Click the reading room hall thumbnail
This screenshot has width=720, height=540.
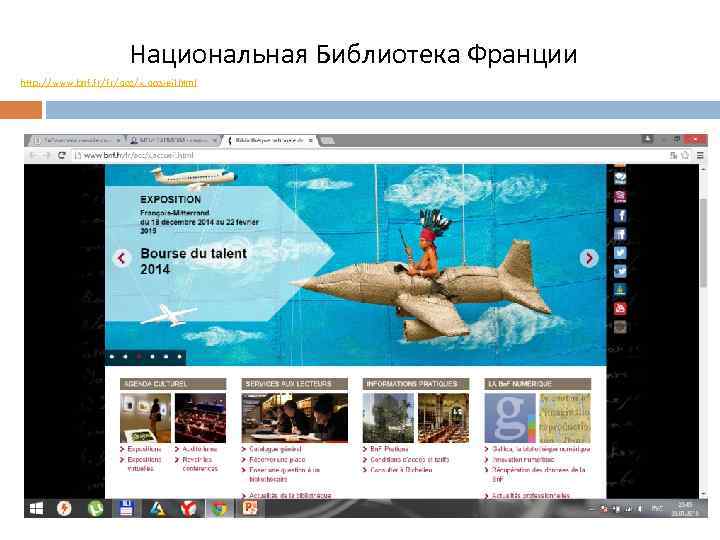point(444,418)
